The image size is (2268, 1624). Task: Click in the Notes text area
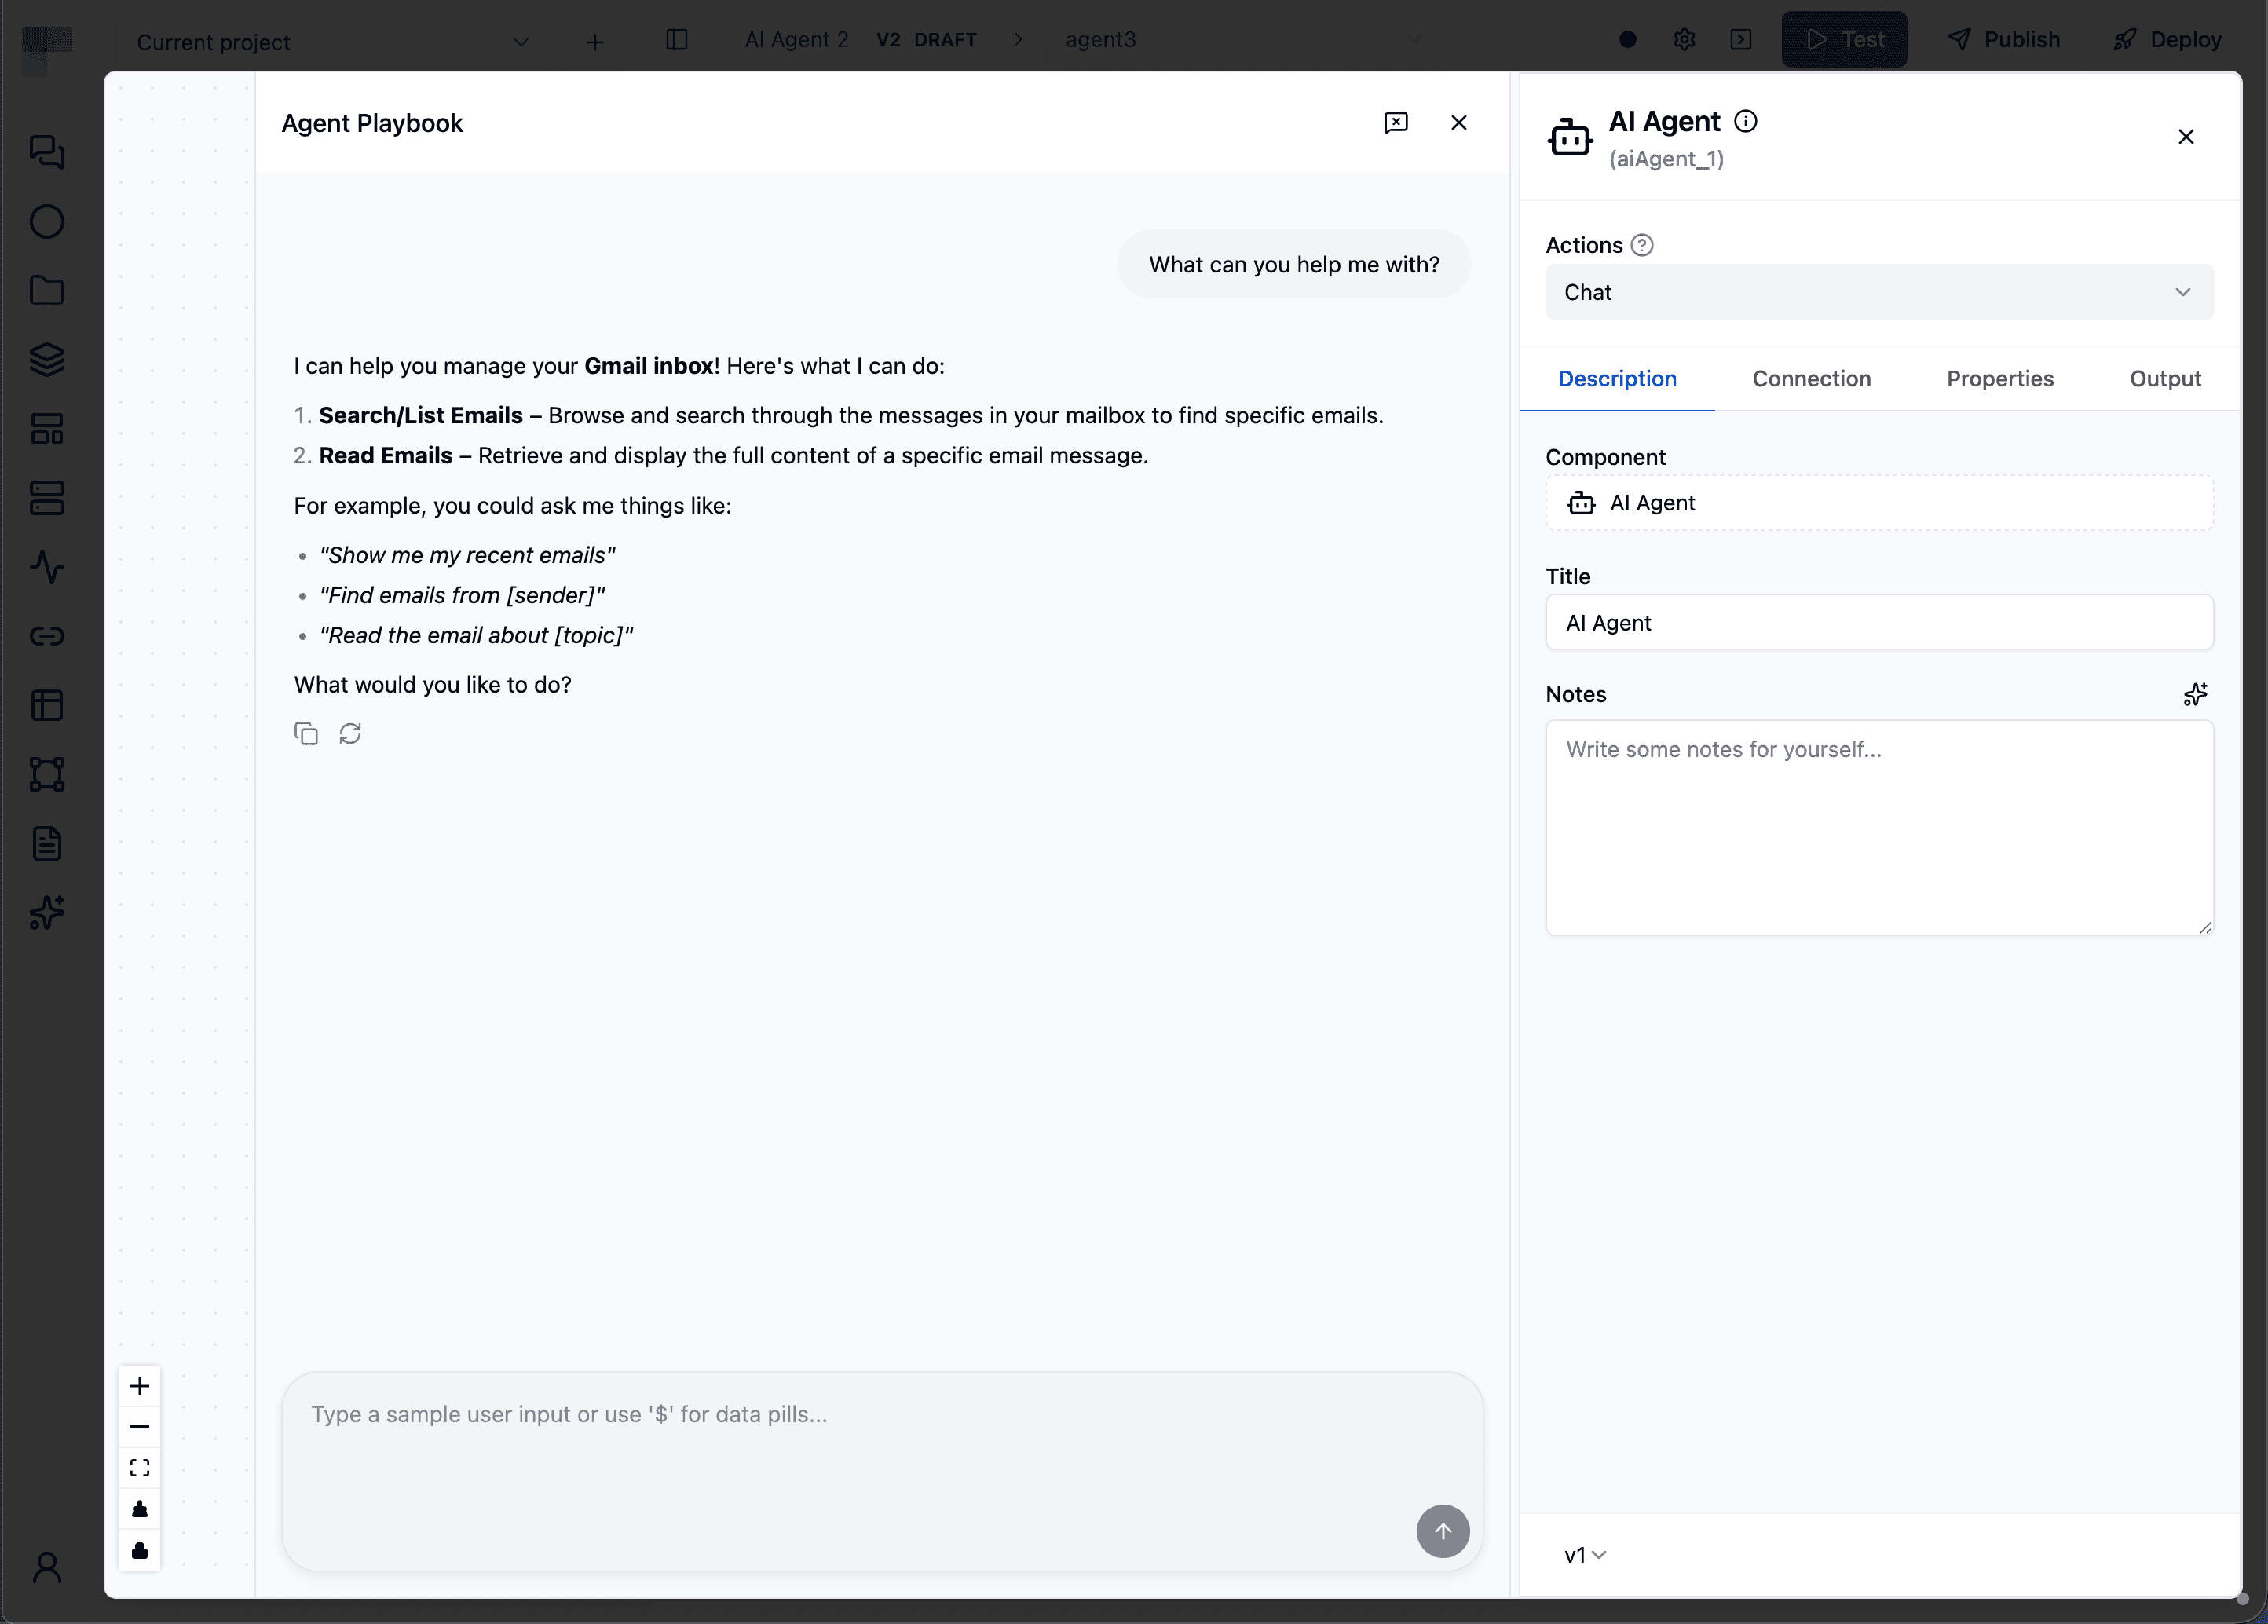pos(1879,828)
